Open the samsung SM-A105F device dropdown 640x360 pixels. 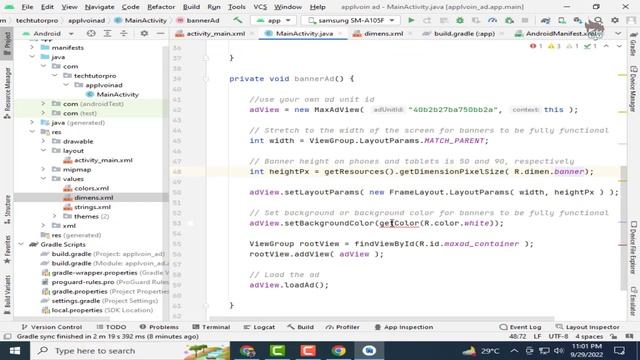click(351, 20)
